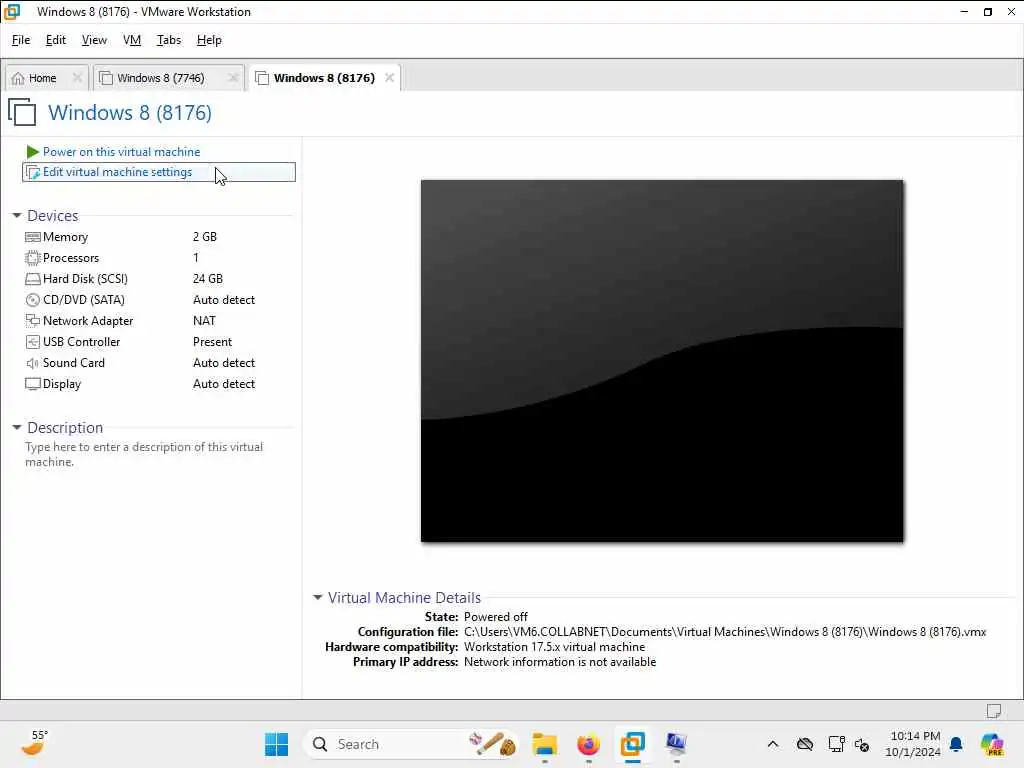The height and width of the screenshot is (768, 1024).
Task: Click the USB Controller Present value
Action: coord(212,342)
